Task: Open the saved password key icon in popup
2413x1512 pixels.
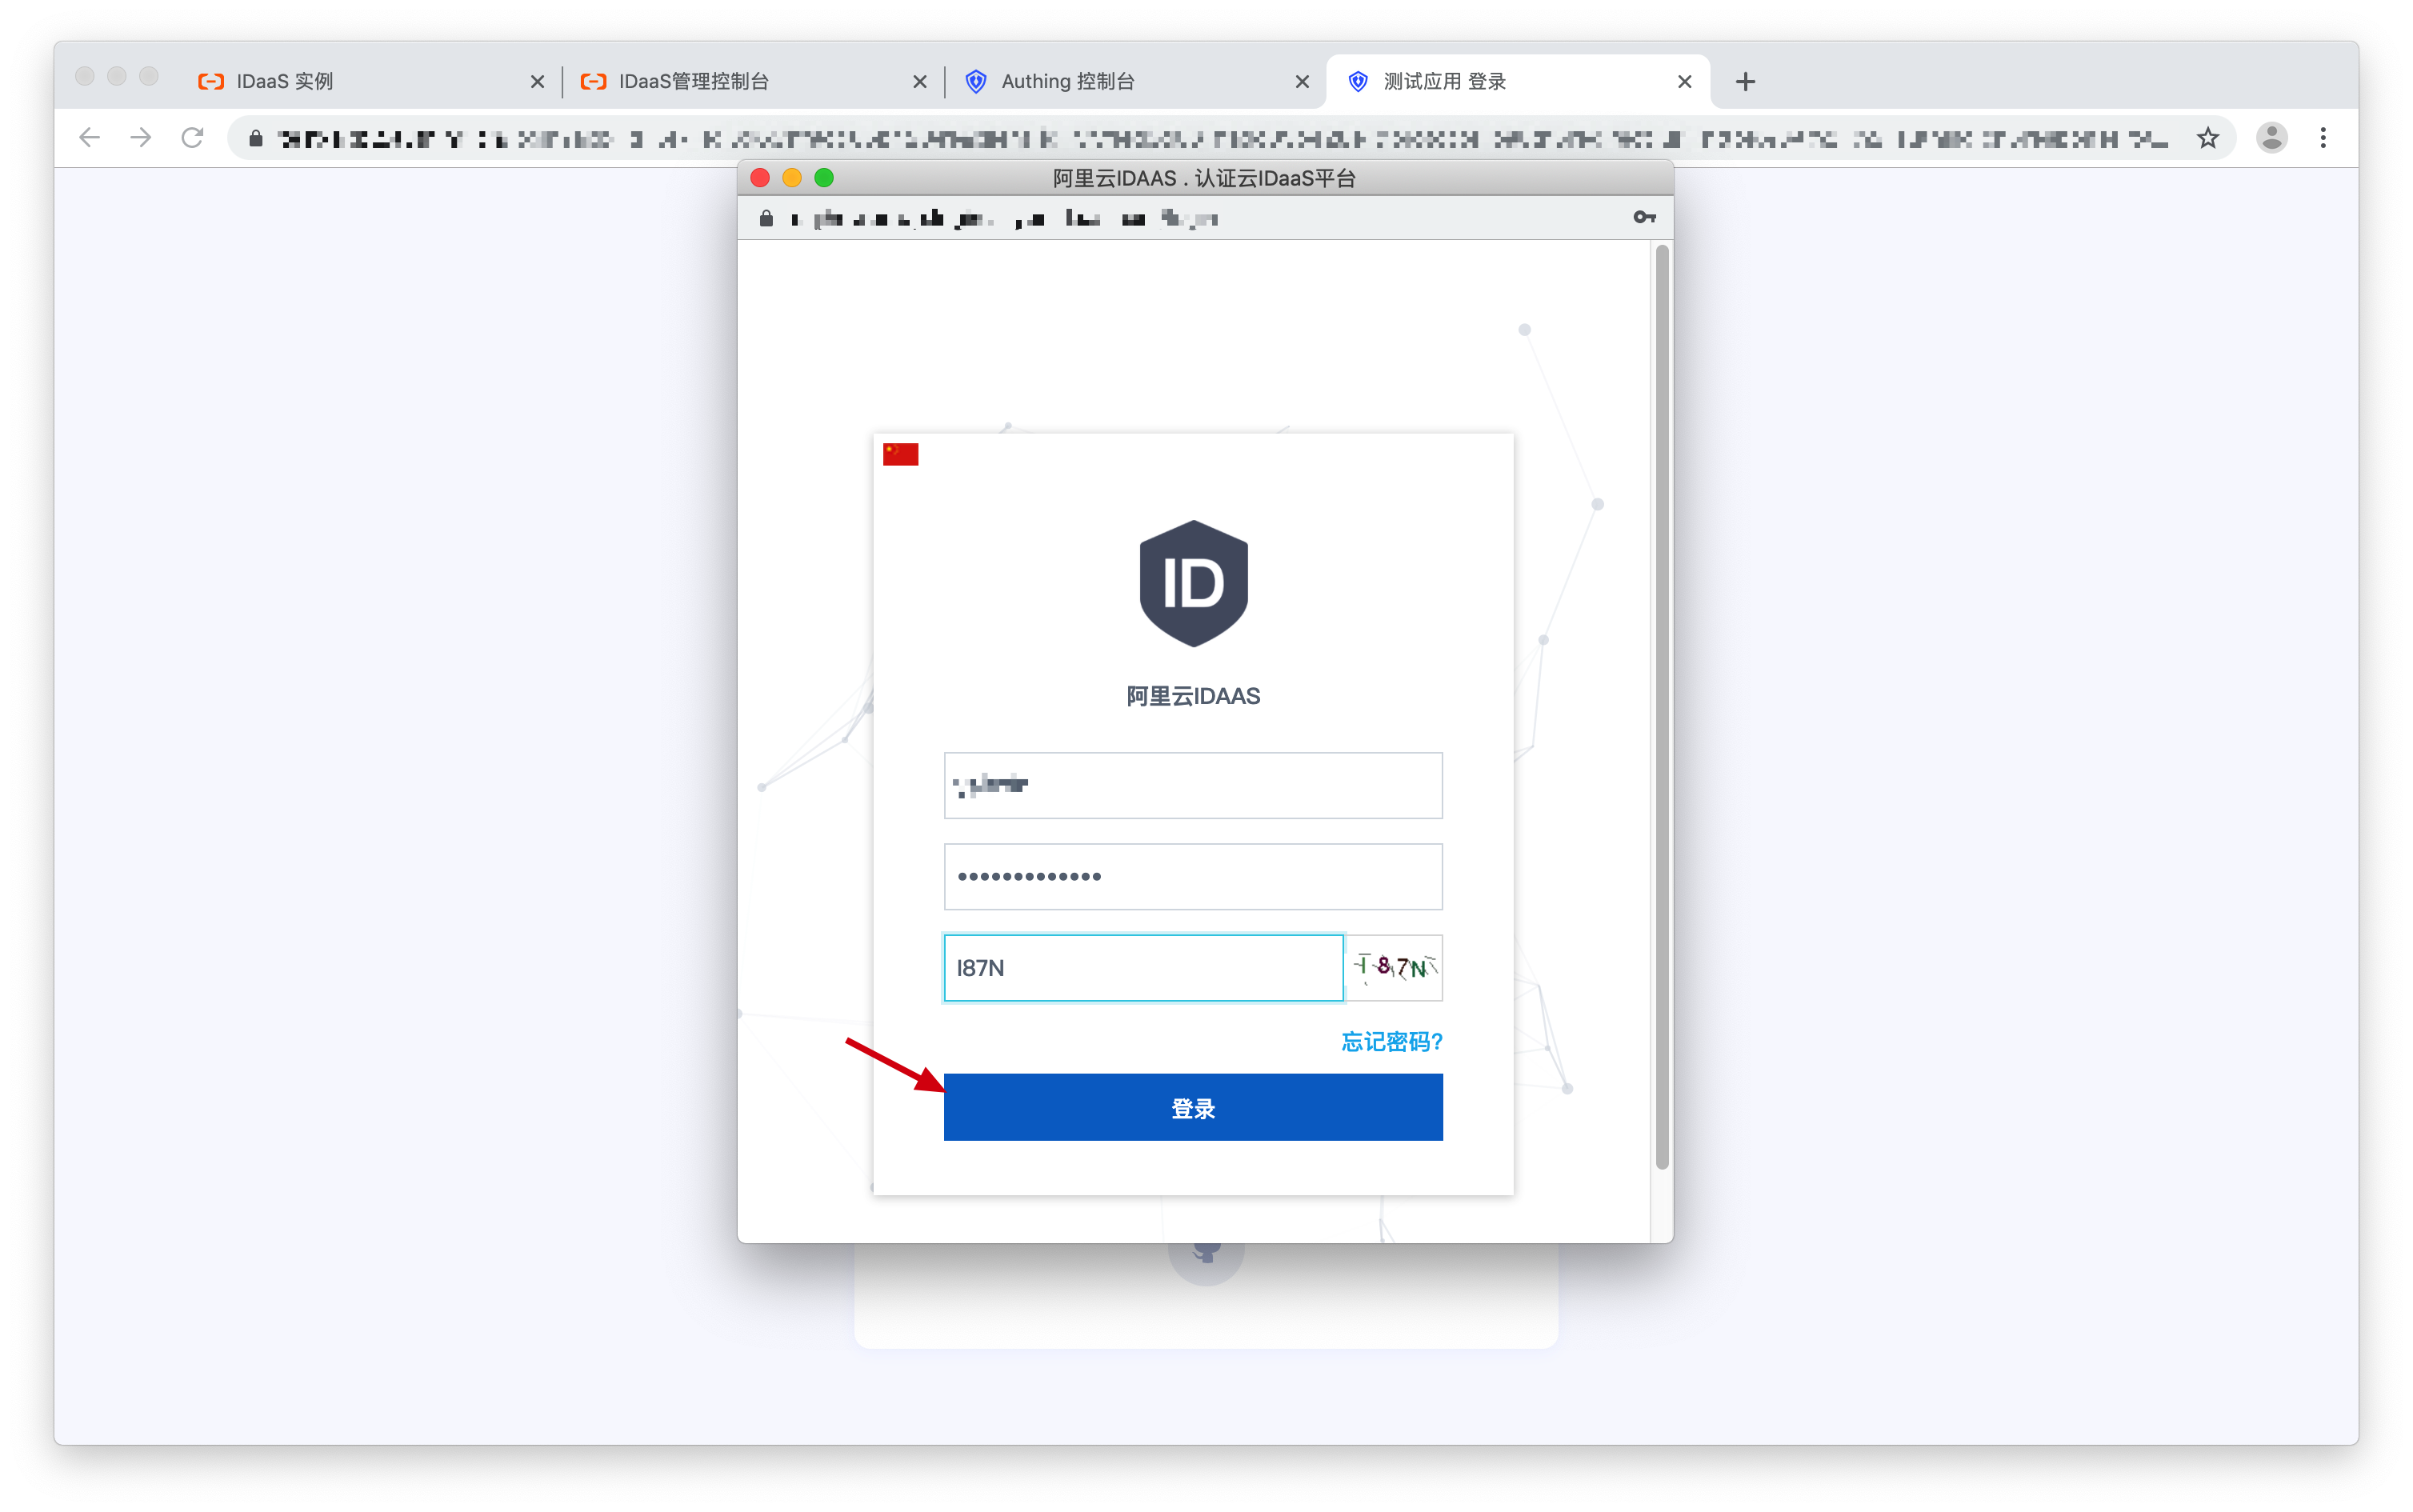Action: tap(1644, 217)
